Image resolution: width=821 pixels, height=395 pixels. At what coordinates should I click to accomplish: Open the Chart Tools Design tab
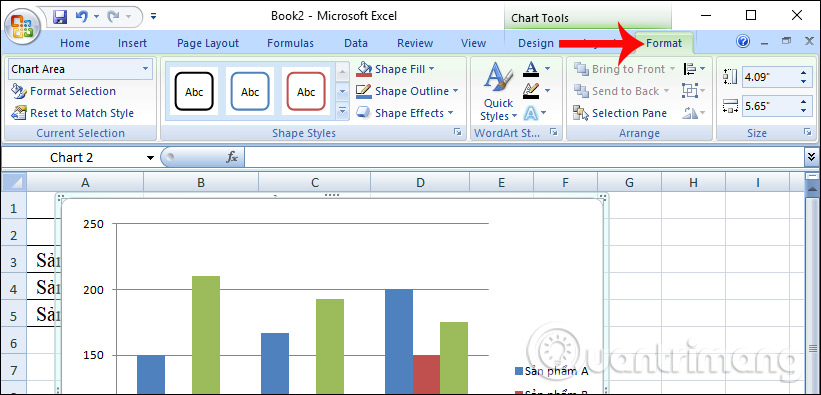[536, 43]
